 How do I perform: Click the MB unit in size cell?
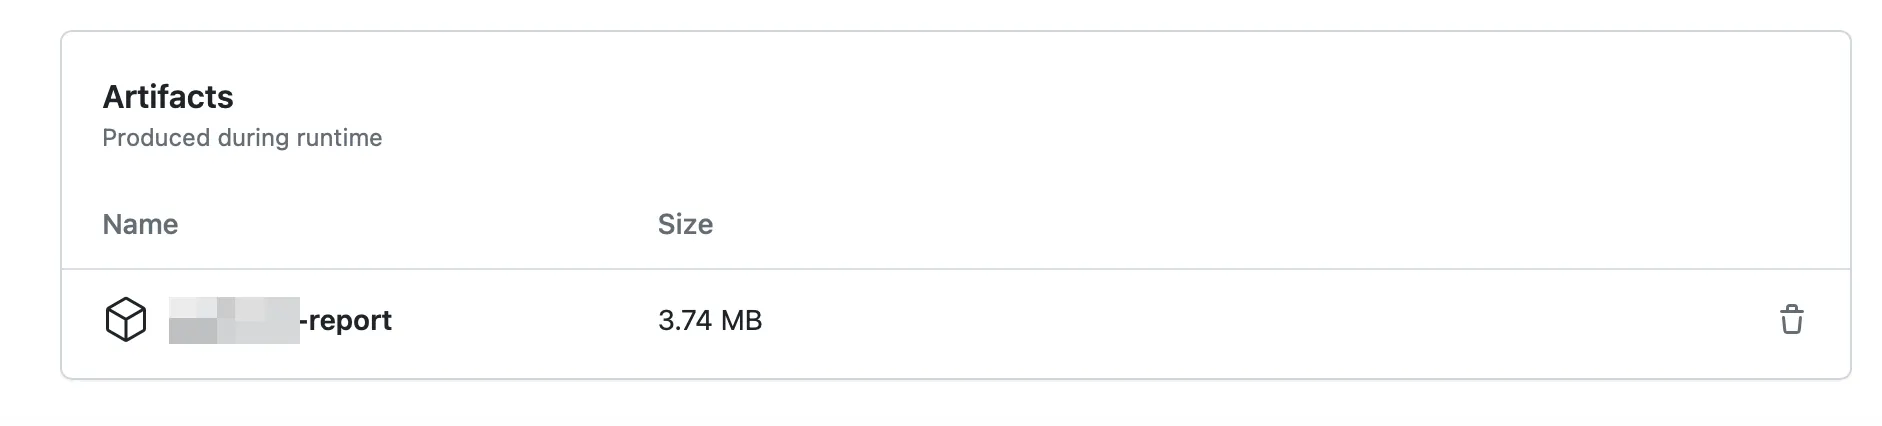point(741,320)
